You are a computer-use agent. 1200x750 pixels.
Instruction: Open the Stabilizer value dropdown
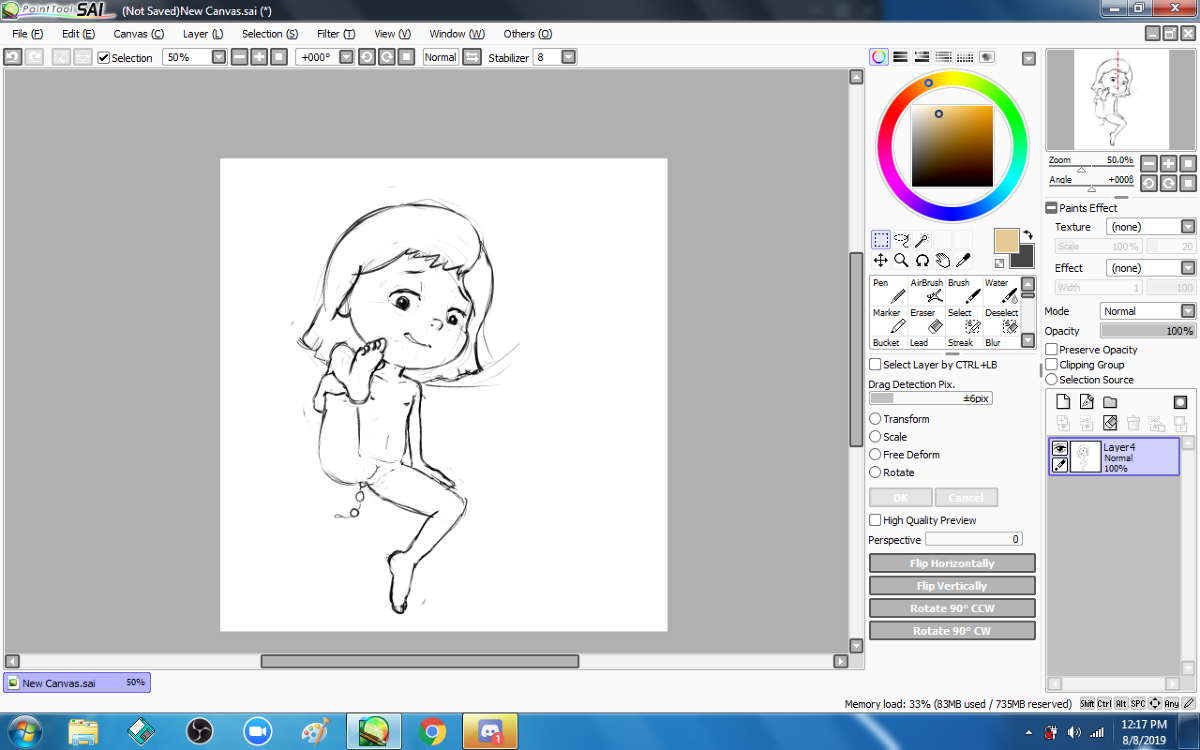click(568, 58)
